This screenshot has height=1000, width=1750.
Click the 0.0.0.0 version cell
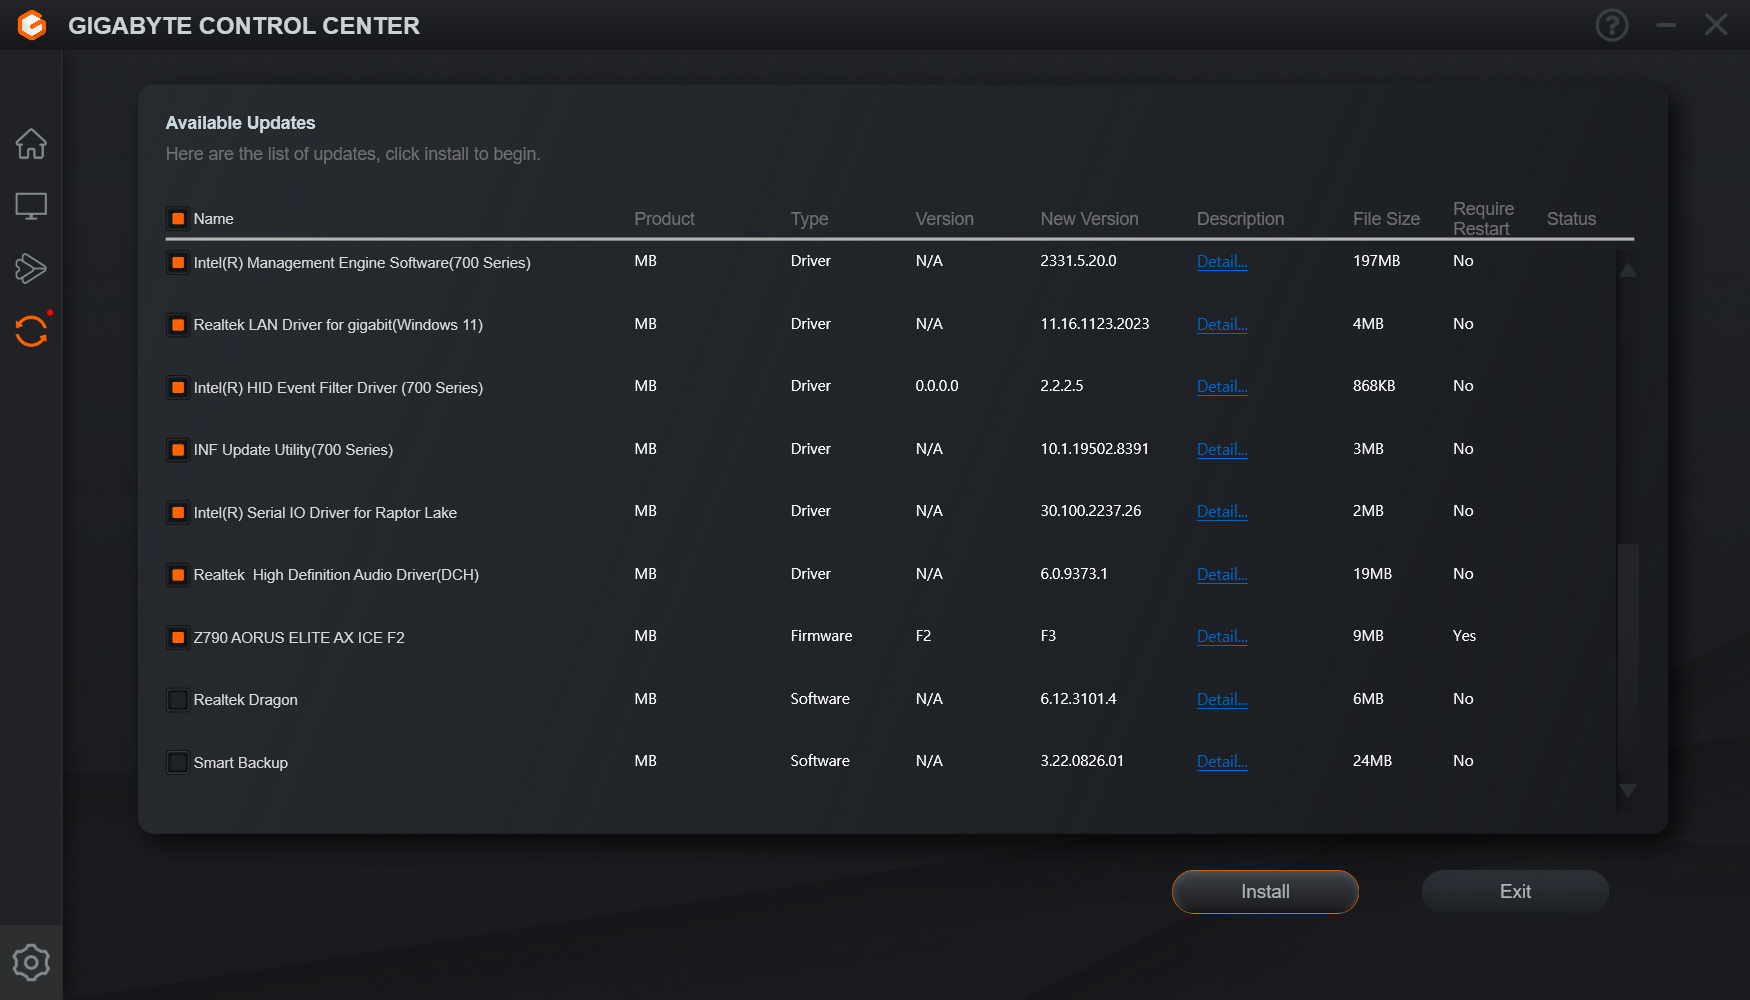(x=936, y=386)
